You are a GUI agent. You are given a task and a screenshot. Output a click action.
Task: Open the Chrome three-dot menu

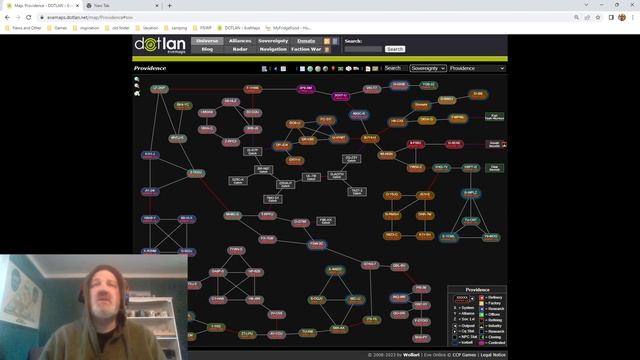coord(633,18)
